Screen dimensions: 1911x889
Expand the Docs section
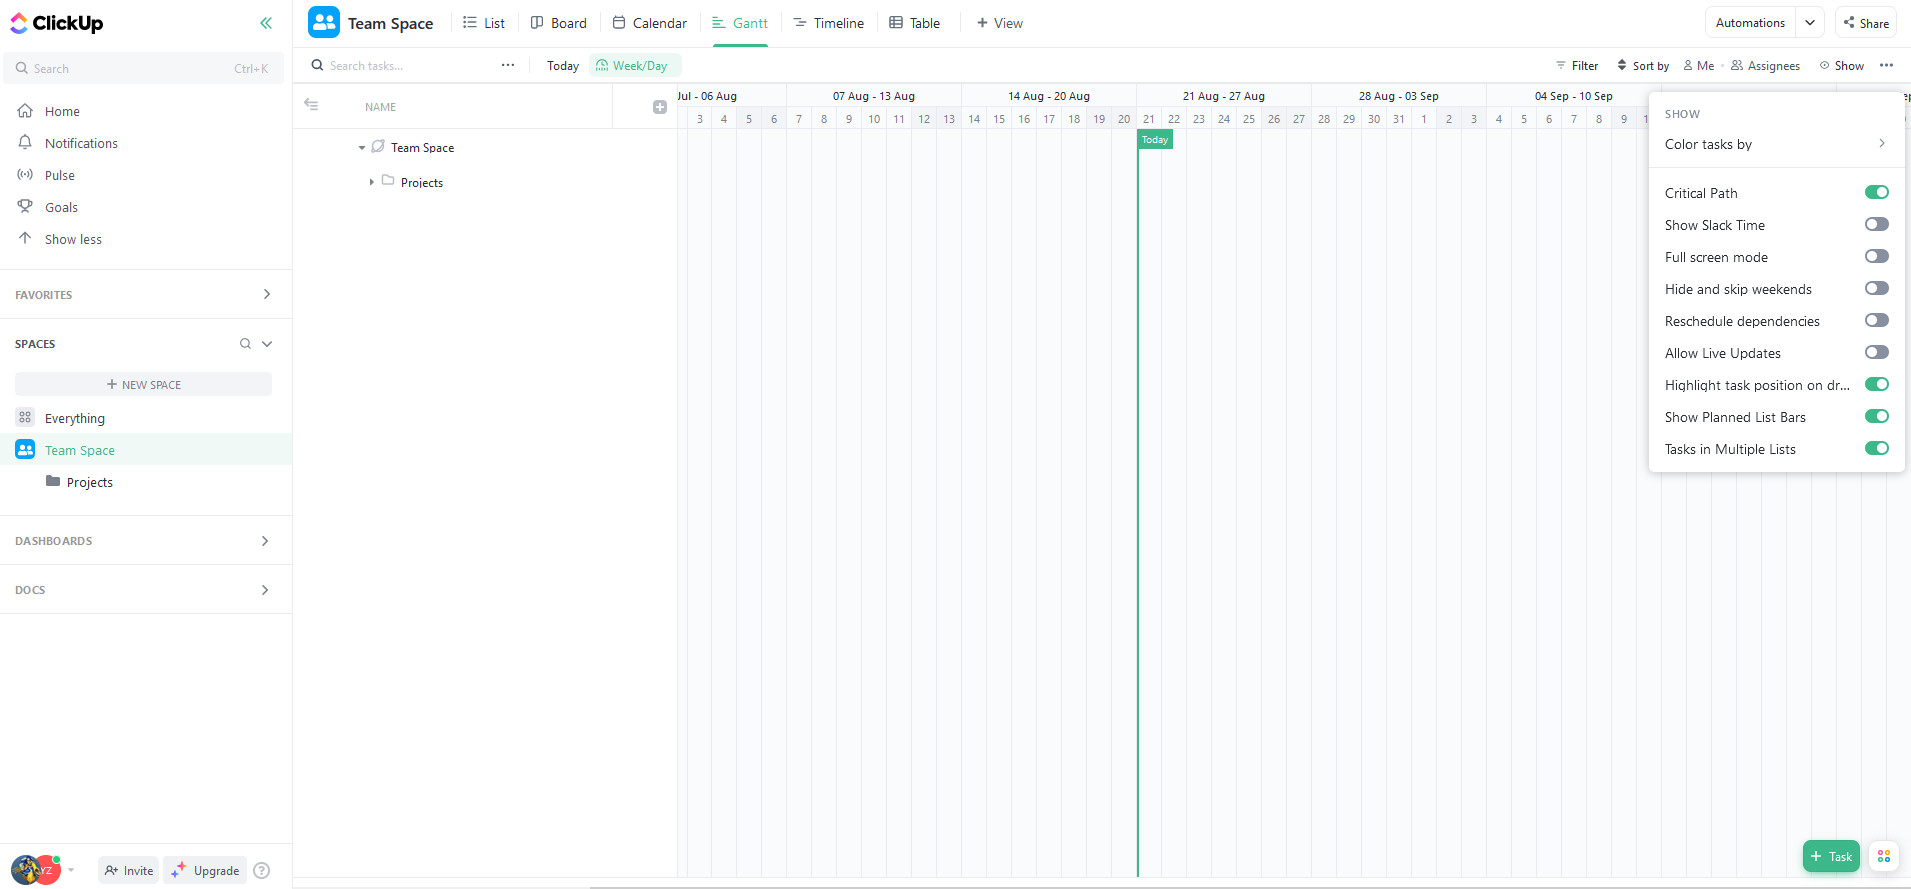265,589
